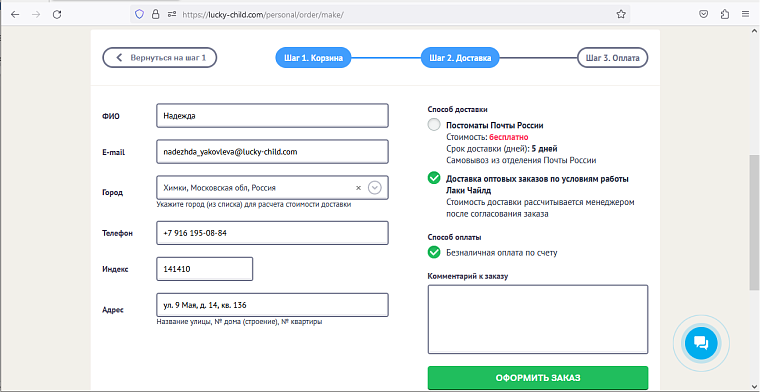
Task: Clear the selected city with the x icon
Action: click(359, 188)
